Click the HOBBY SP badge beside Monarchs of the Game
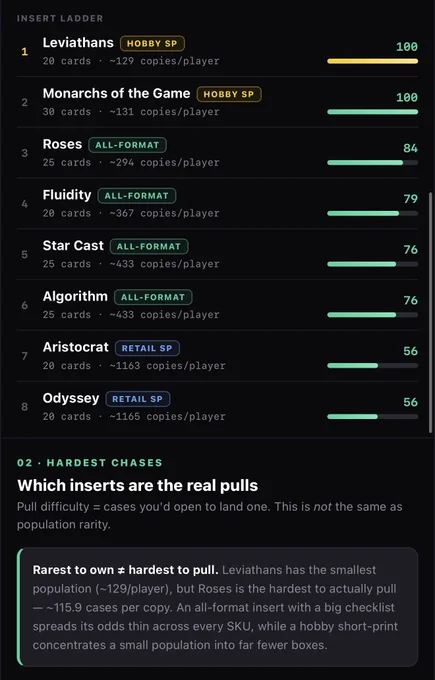 tap(229, 94)
